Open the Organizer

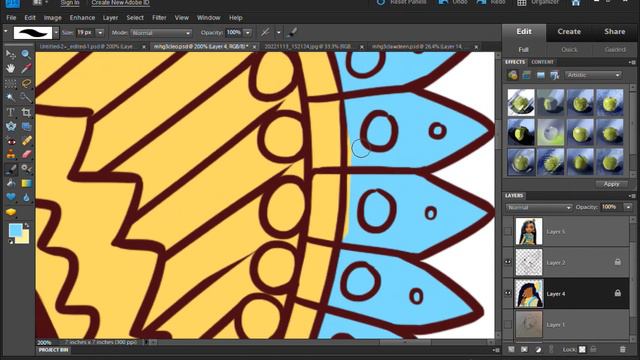(x=538, y=2)
